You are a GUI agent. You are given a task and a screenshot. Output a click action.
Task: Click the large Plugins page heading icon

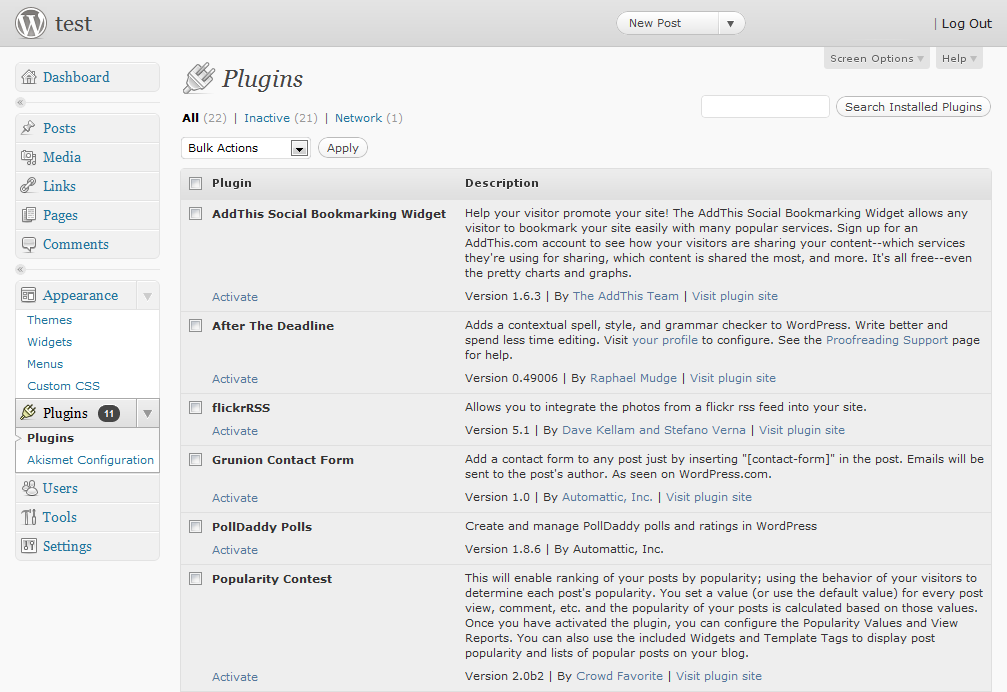(x=199, y=78)
